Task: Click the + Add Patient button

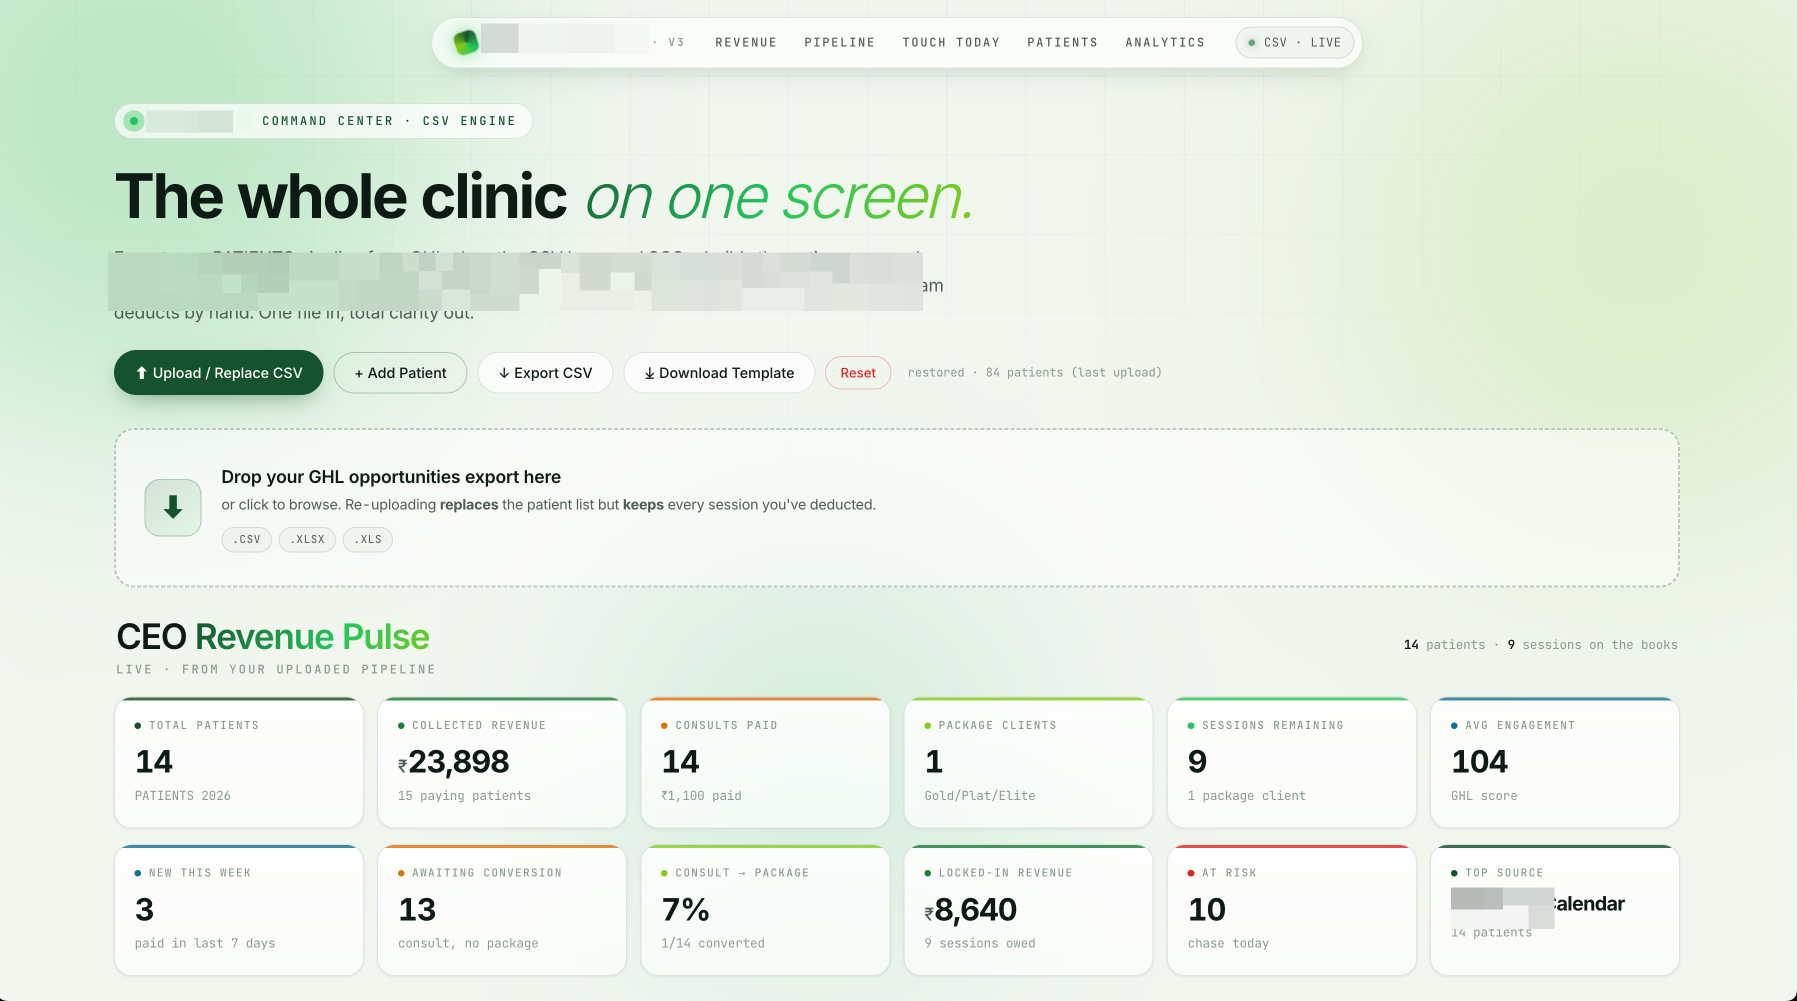Action: pyautogui.click(x=400, y=373)
